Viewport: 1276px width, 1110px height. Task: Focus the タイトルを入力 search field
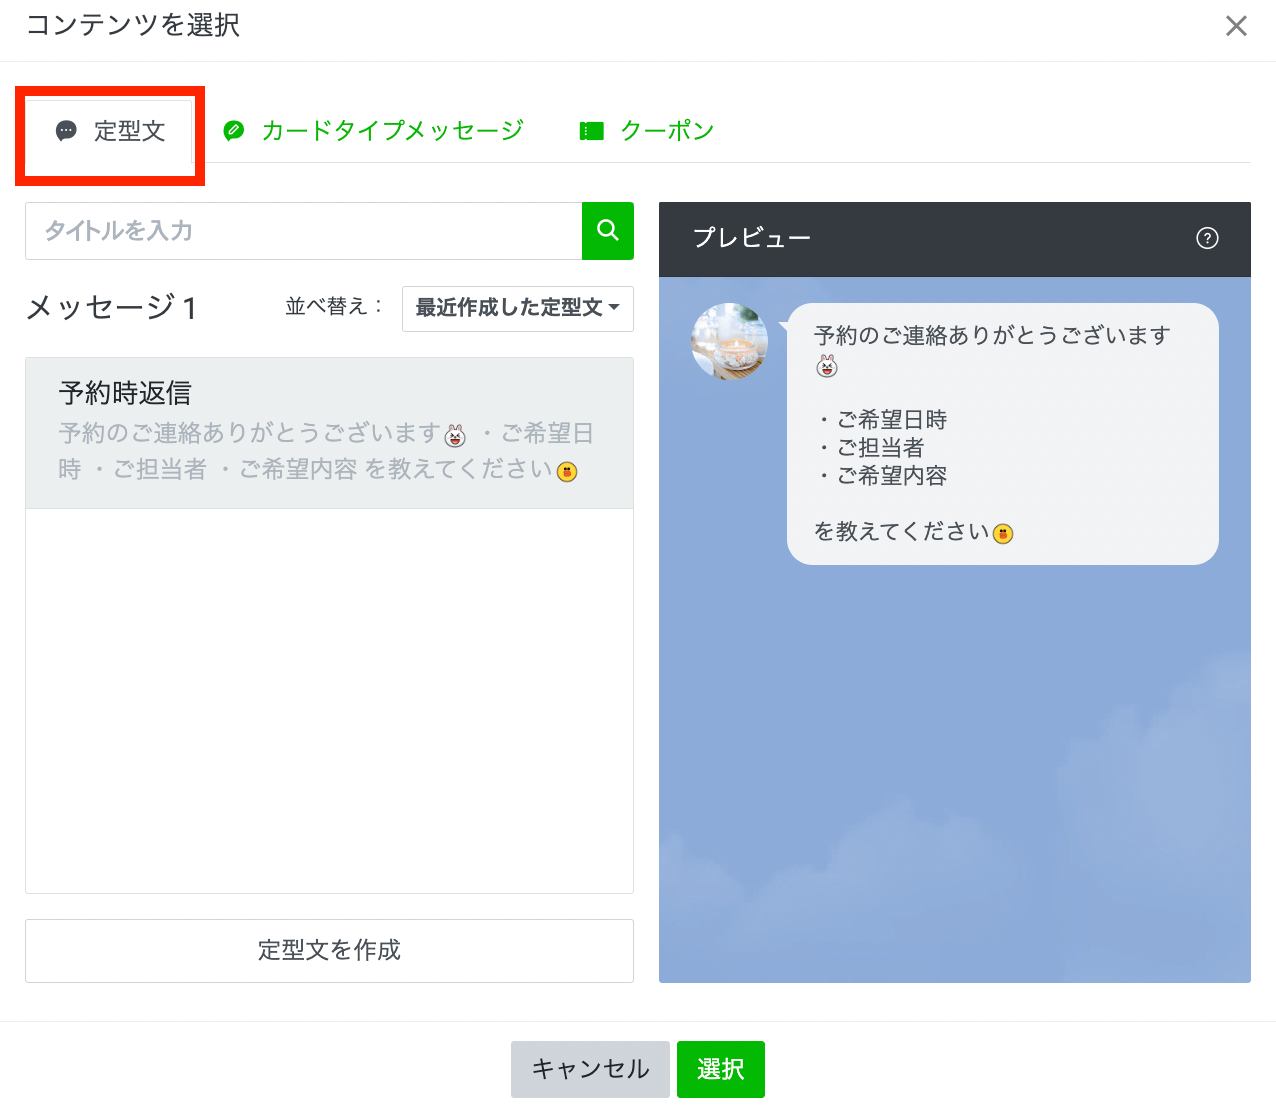[303, 231]
